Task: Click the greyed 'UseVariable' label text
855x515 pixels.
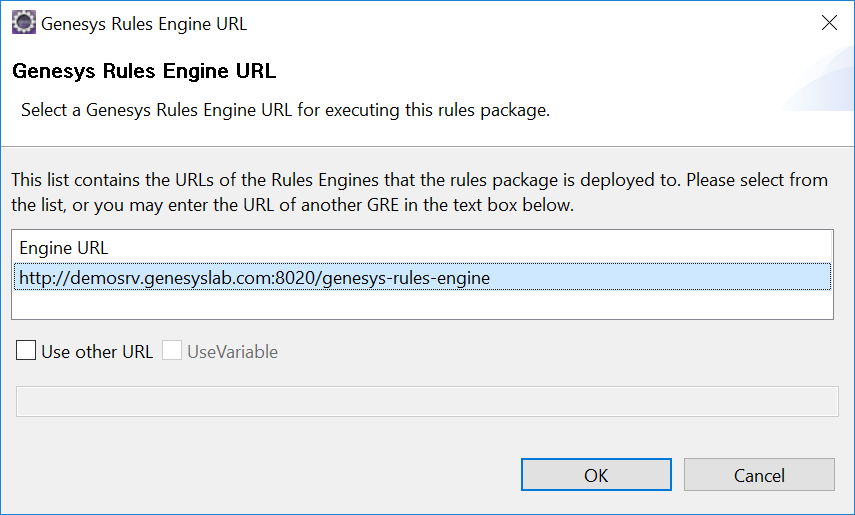Action: (232, 351)
